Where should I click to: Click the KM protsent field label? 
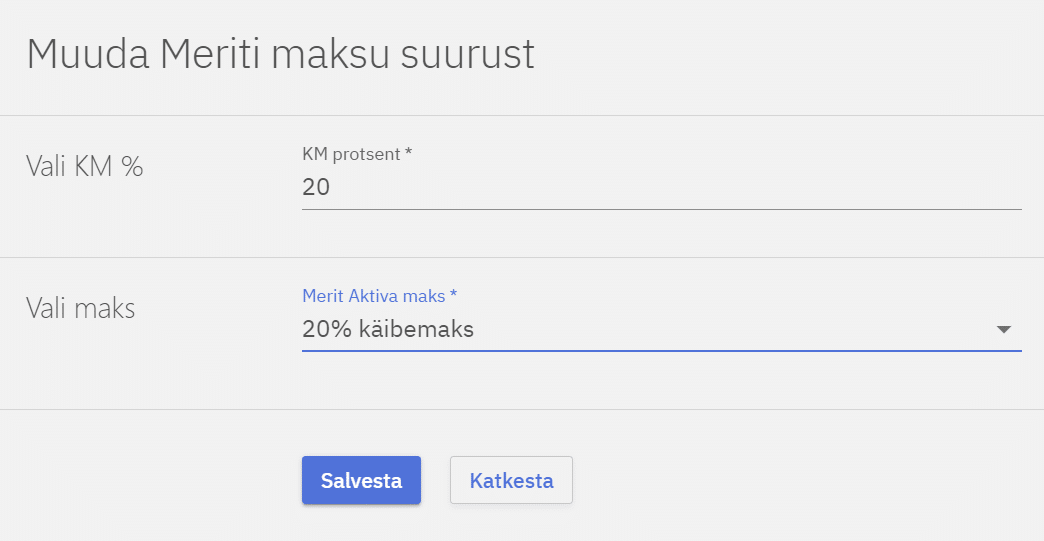350,154
